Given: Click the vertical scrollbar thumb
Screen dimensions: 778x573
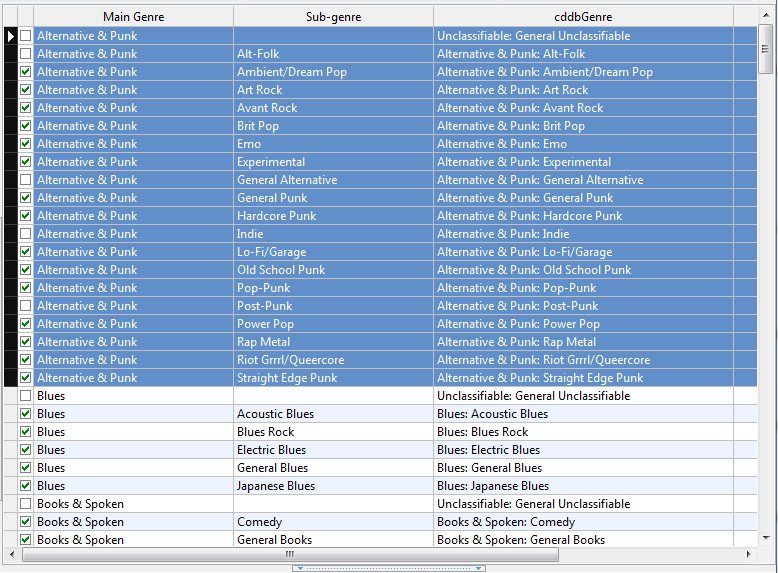Looking at the screenshot, I should coord(765,49).
